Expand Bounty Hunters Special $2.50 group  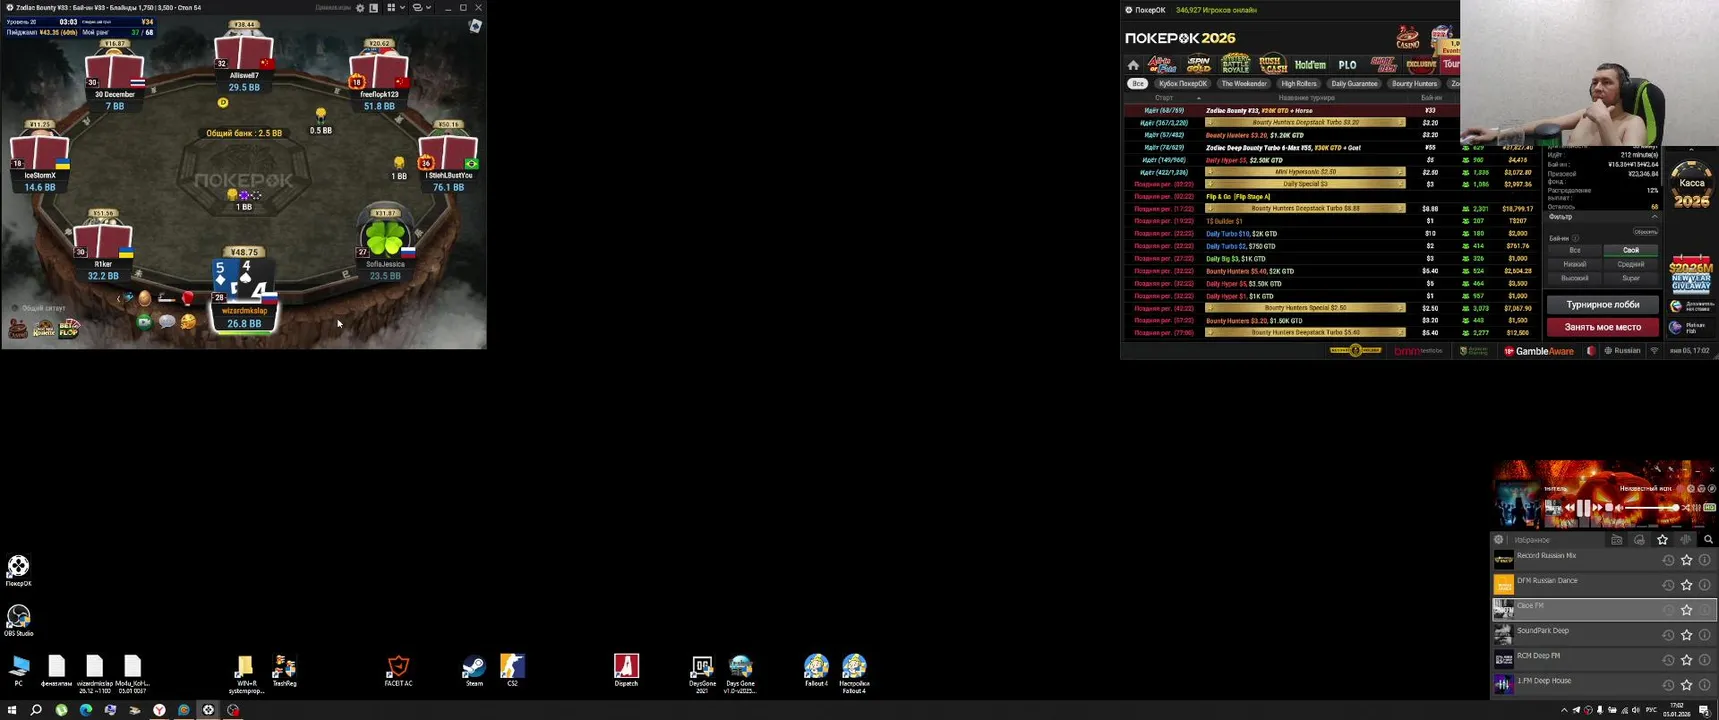point(1305,308)
